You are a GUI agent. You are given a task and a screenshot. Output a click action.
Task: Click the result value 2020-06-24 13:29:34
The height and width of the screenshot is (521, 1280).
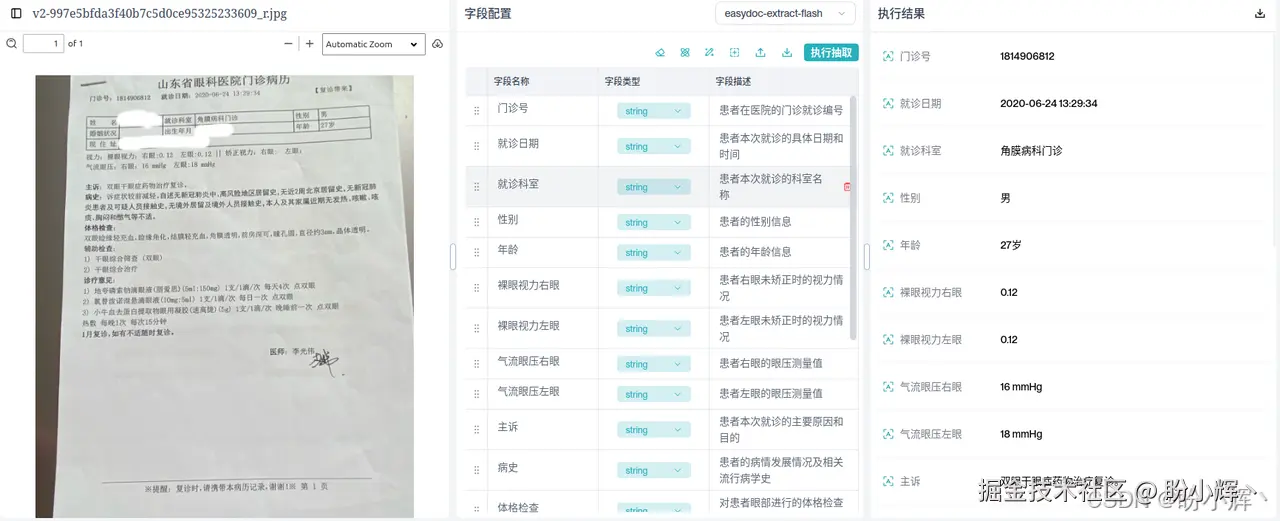tap(1049, 103)
